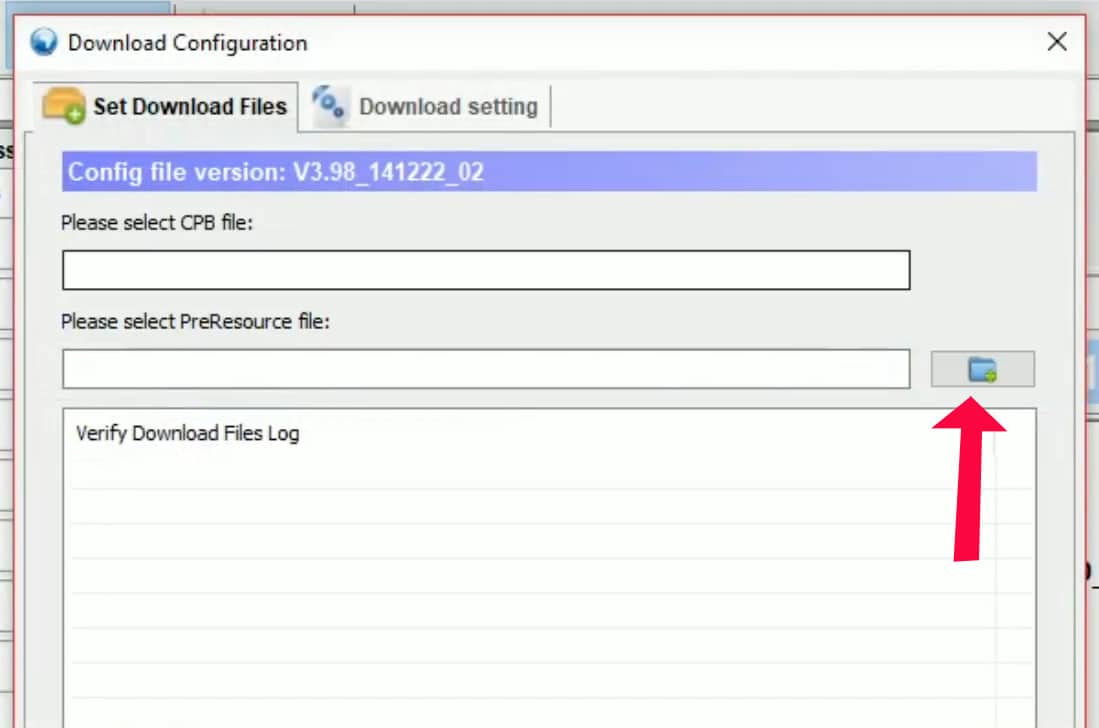
Task: Click the 'Please select PreResource file:' label
Action: [195, 322]
